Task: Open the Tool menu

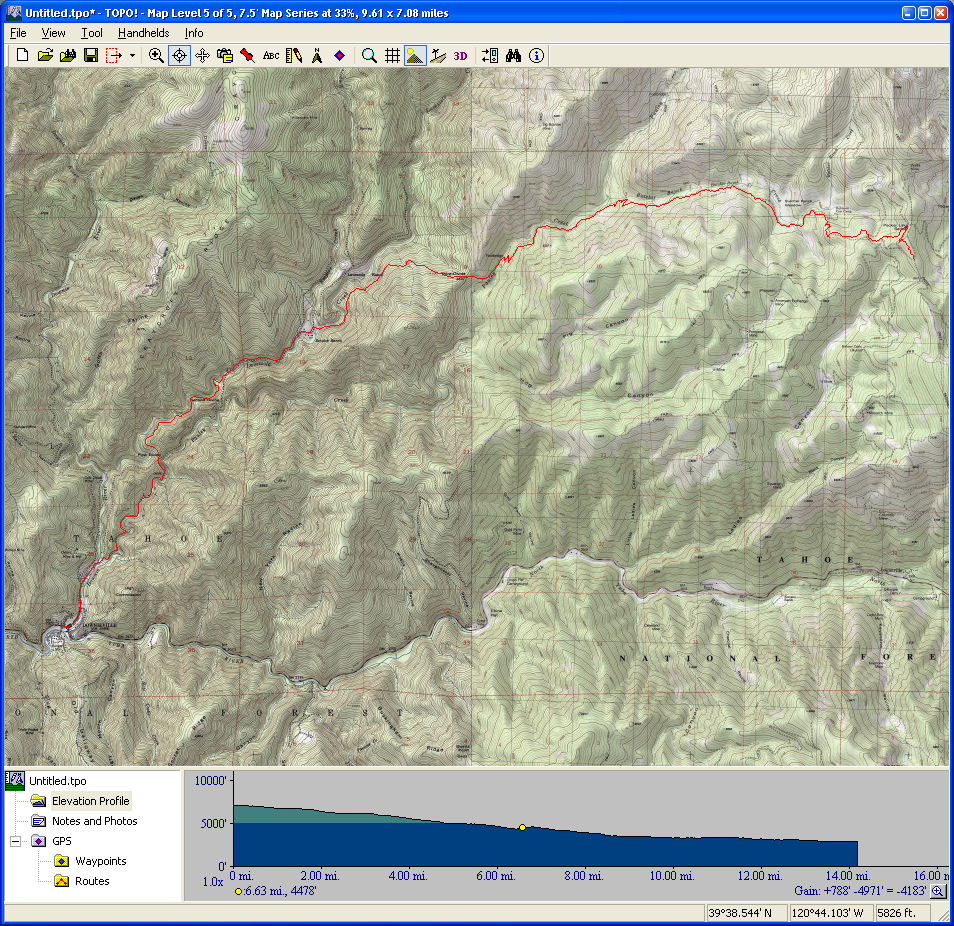Action: tap(92, 33)
